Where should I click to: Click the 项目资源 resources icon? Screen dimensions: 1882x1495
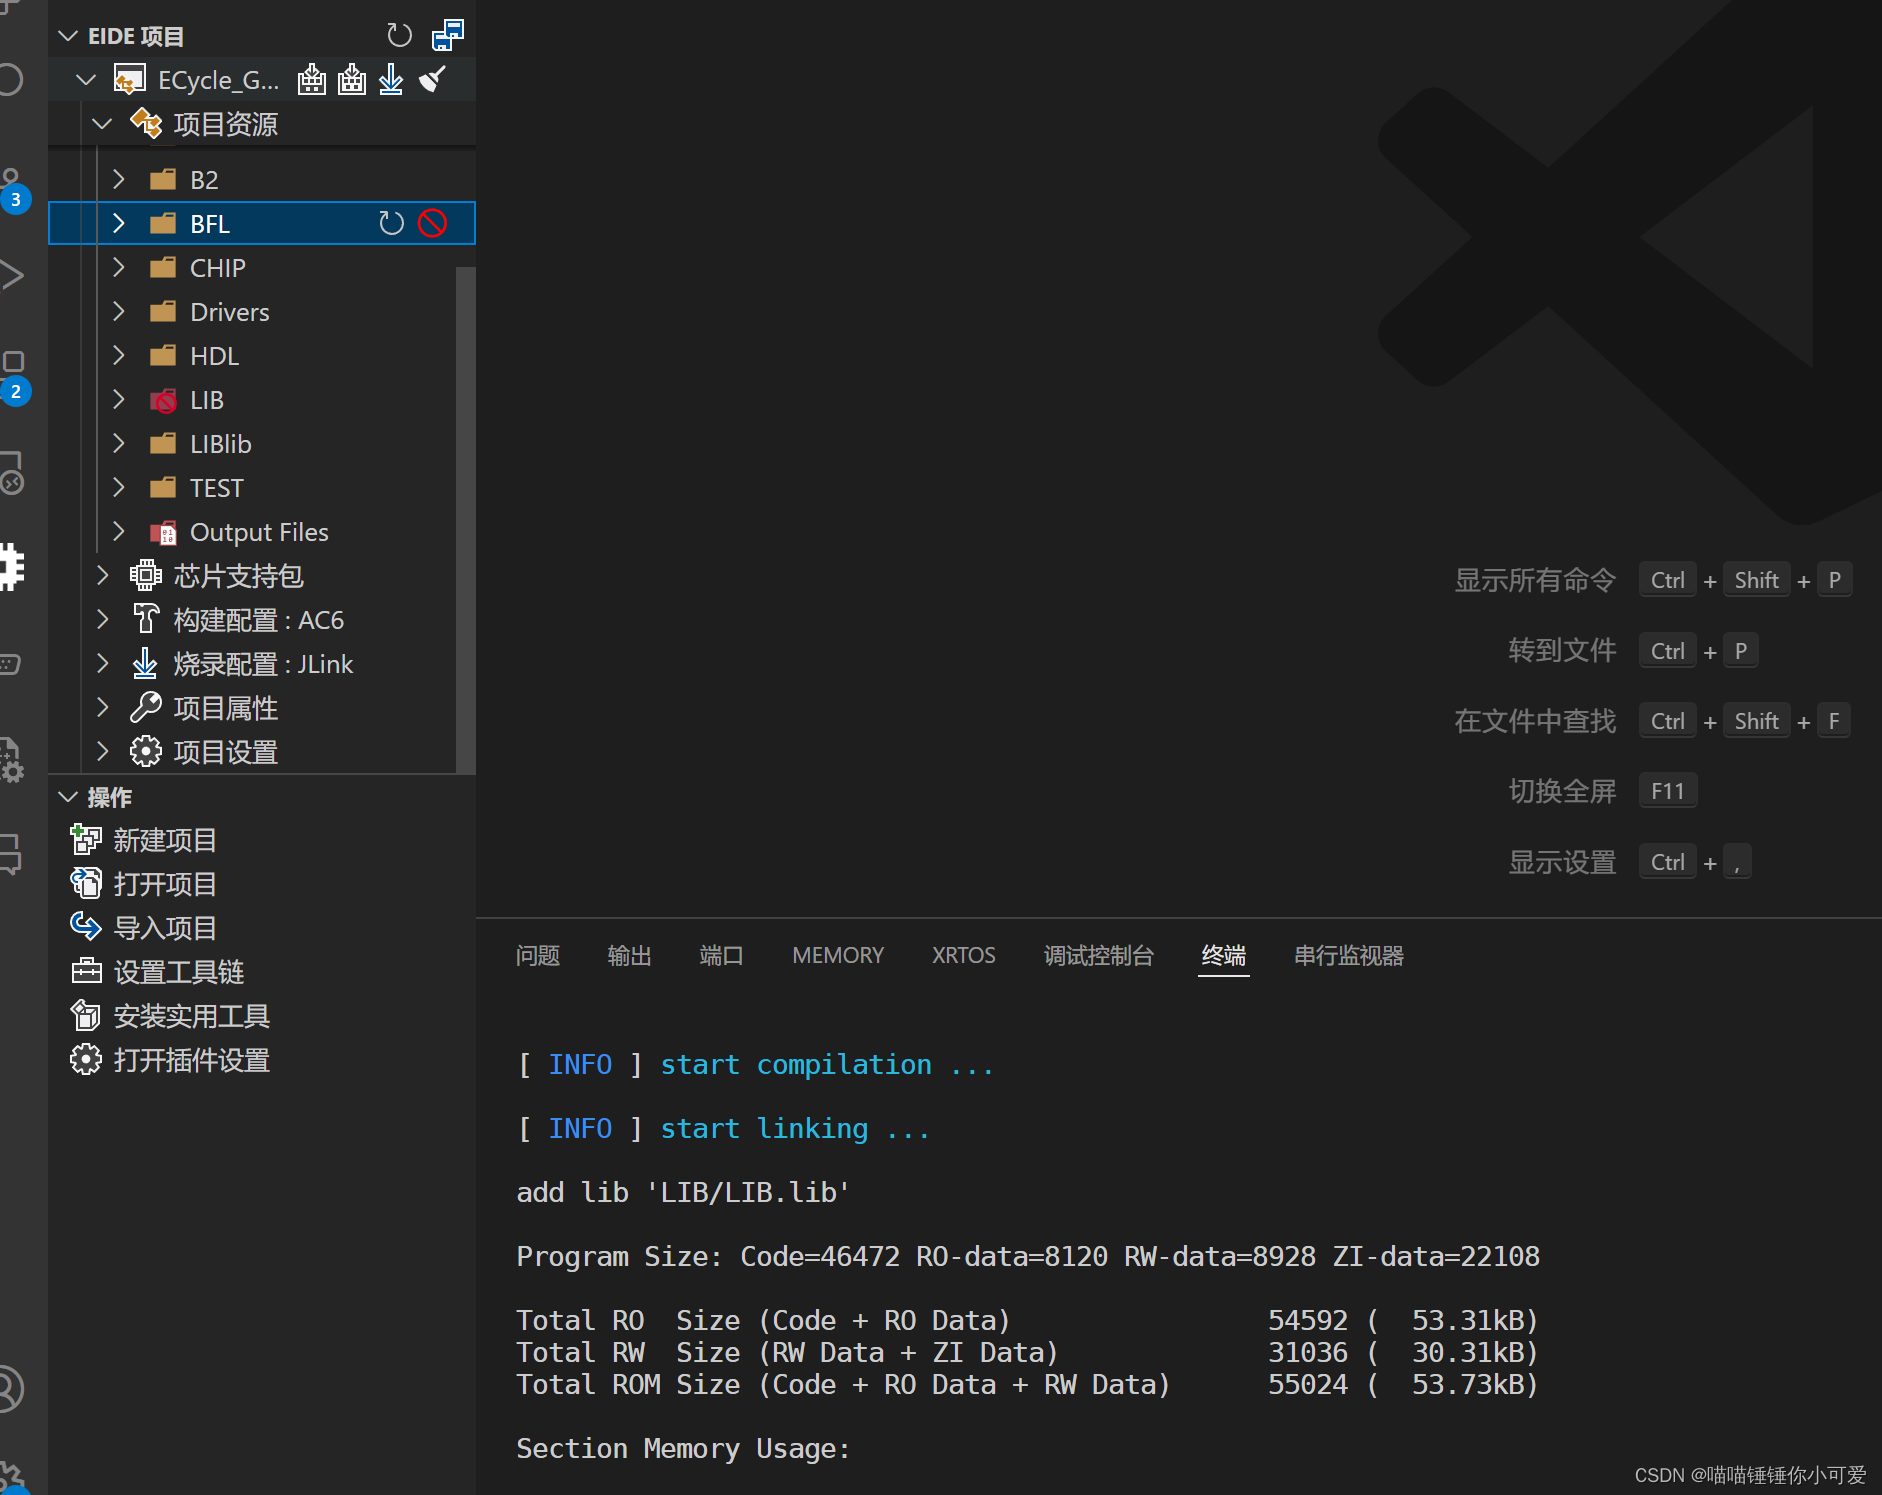coord(146,124)
